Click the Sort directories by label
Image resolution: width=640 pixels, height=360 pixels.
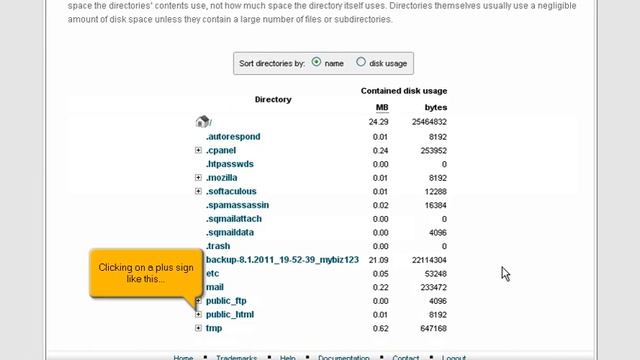272,64
